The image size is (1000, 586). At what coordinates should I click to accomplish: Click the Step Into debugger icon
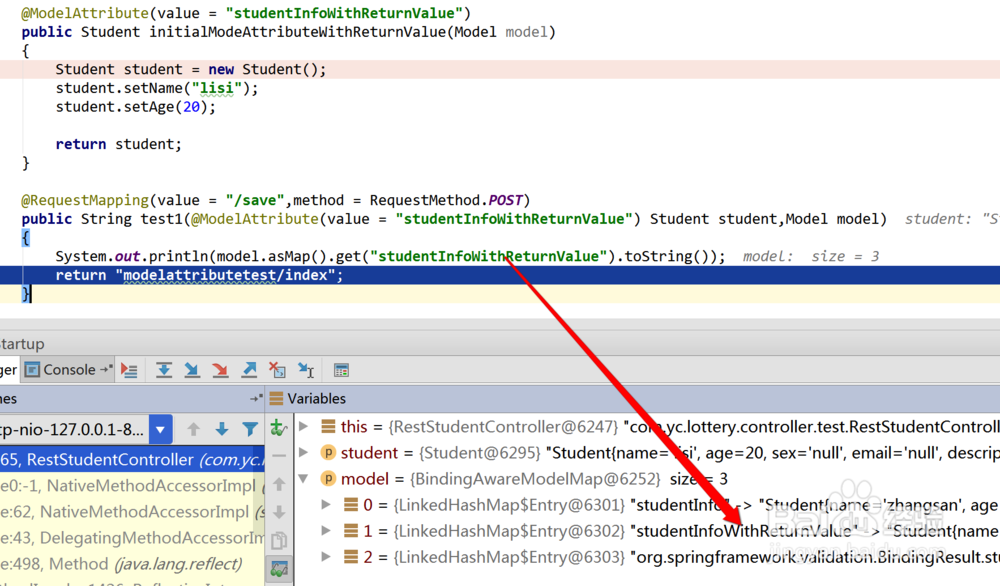tap(192, 370)
